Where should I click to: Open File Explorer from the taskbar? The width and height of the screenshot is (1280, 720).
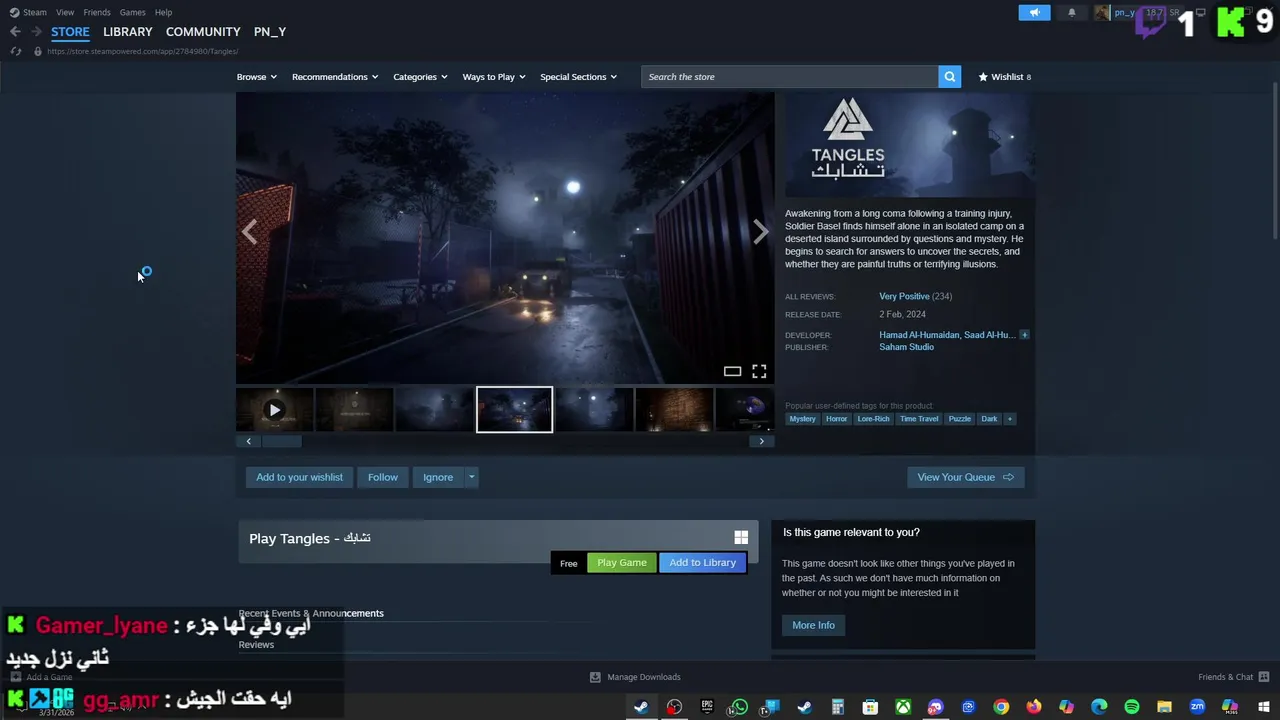click(x=1164, y=707)
